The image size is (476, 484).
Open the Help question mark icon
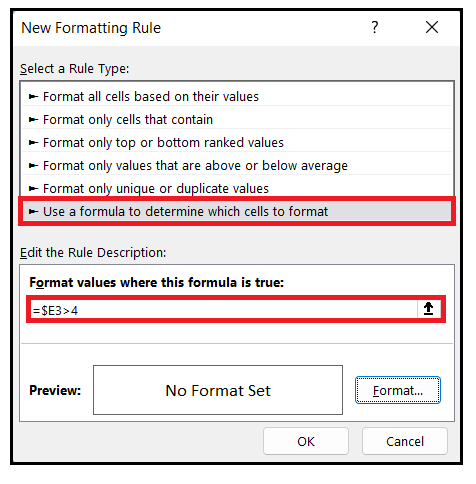375,27
